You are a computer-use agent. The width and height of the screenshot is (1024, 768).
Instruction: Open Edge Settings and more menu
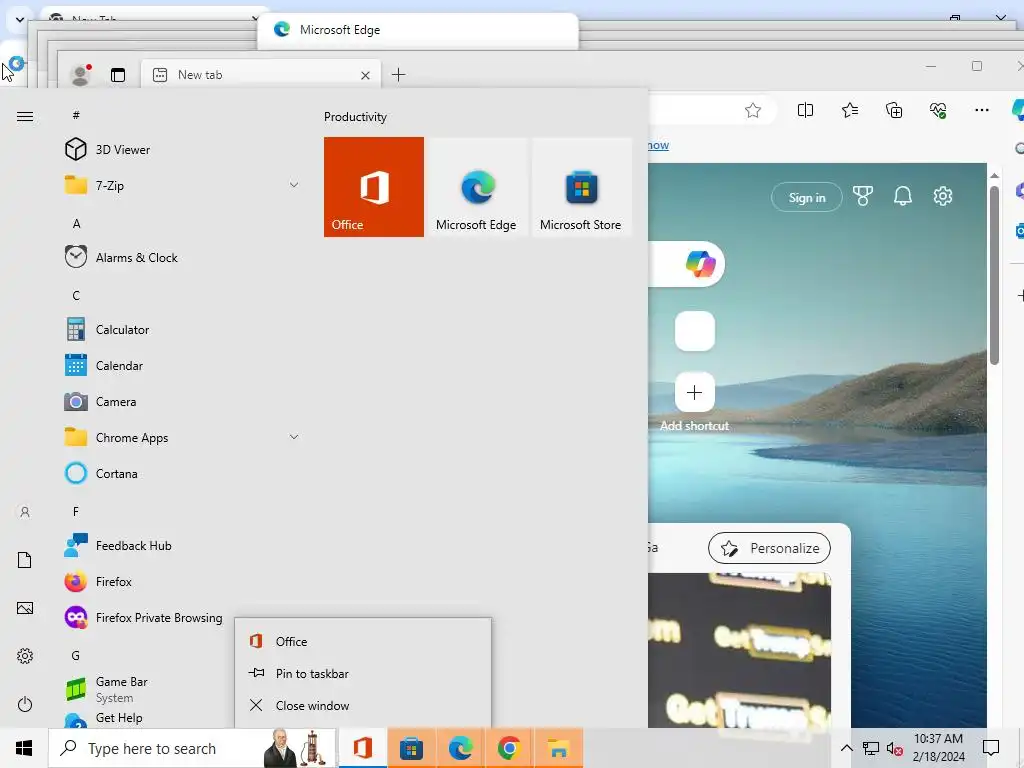(982, 110)
